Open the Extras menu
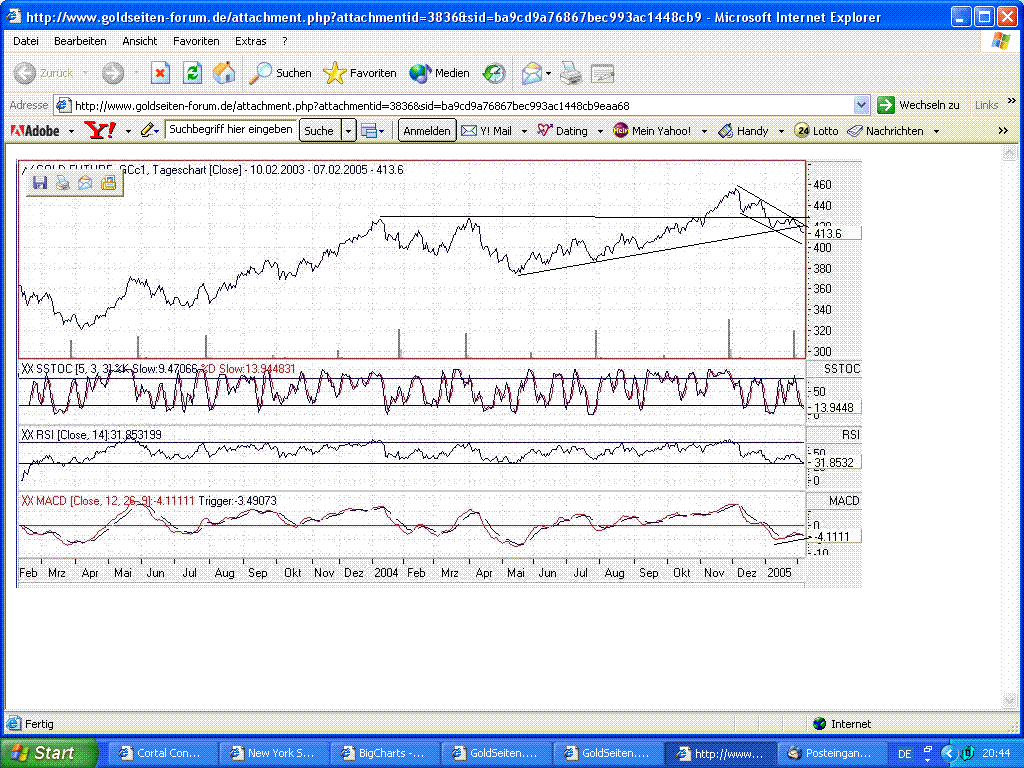1024x768 pixels. click(x=250, y=41)
